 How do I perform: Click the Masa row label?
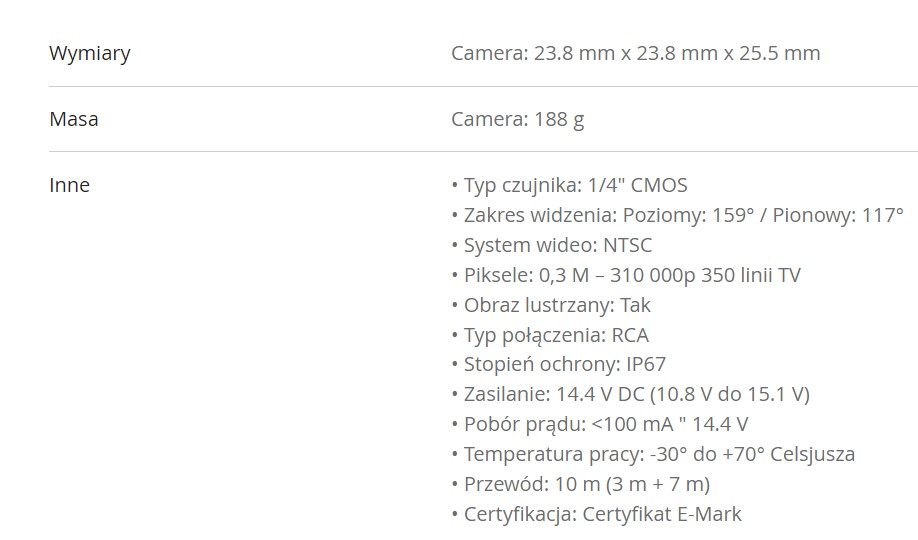coord(74,119)
